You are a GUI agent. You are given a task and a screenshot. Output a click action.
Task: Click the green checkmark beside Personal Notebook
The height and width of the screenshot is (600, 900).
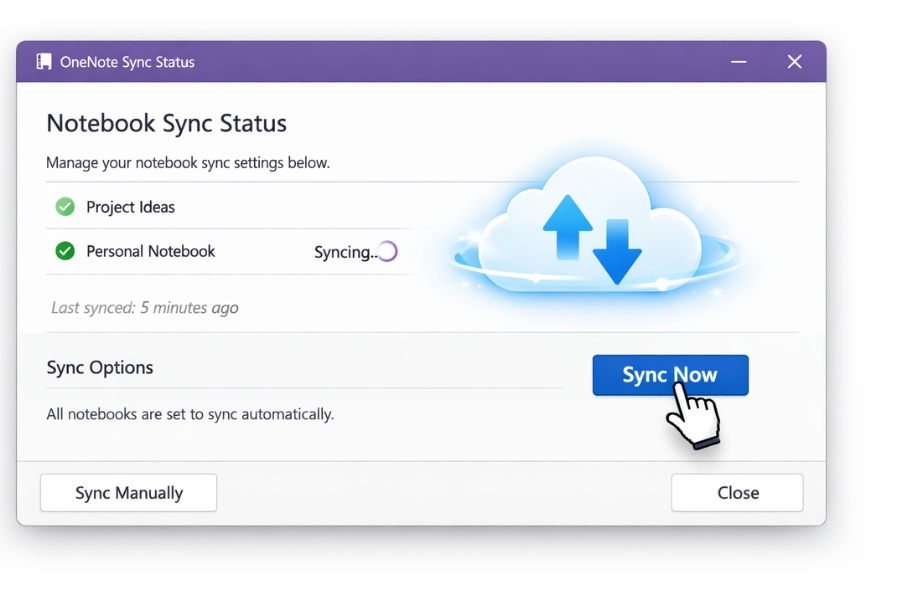click(65, 251)
